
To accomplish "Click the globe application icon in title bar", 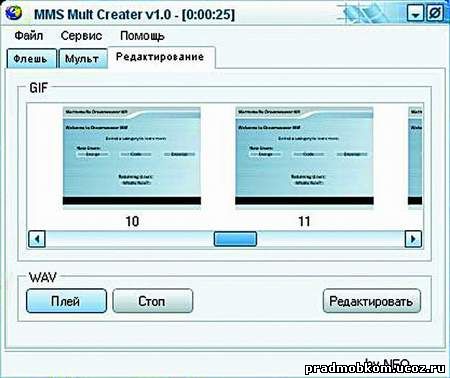I will click(x=14, y=12).
